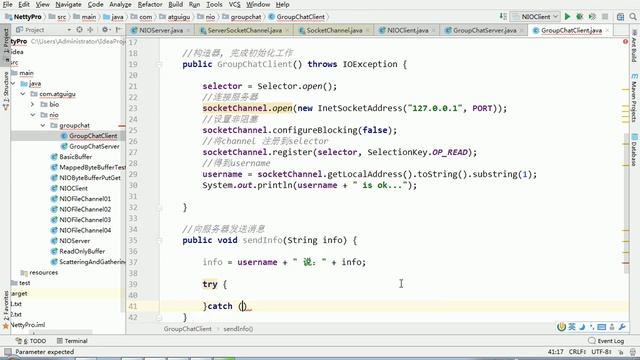This screenshot has width=640, height=360.
Task: Collapse the groupchat package node
Action: [x=43, y=125]
